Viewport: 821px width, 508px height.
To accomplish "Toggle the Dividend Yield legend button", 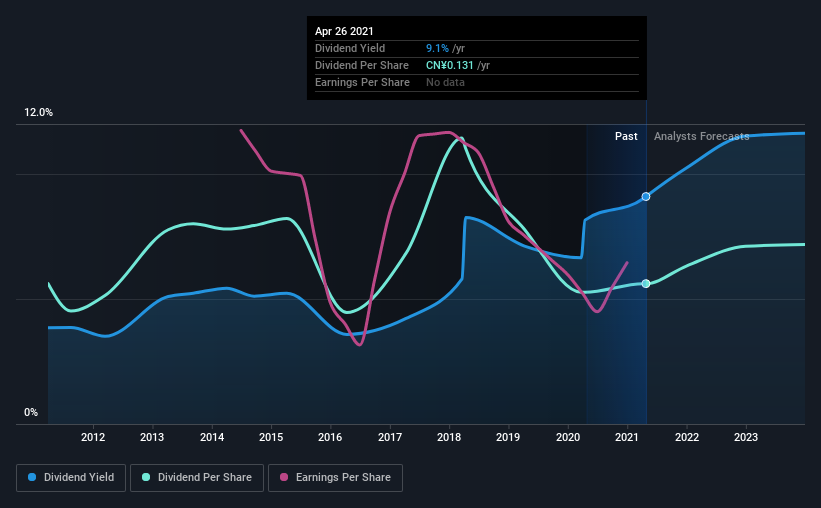I will coord(71,478).
